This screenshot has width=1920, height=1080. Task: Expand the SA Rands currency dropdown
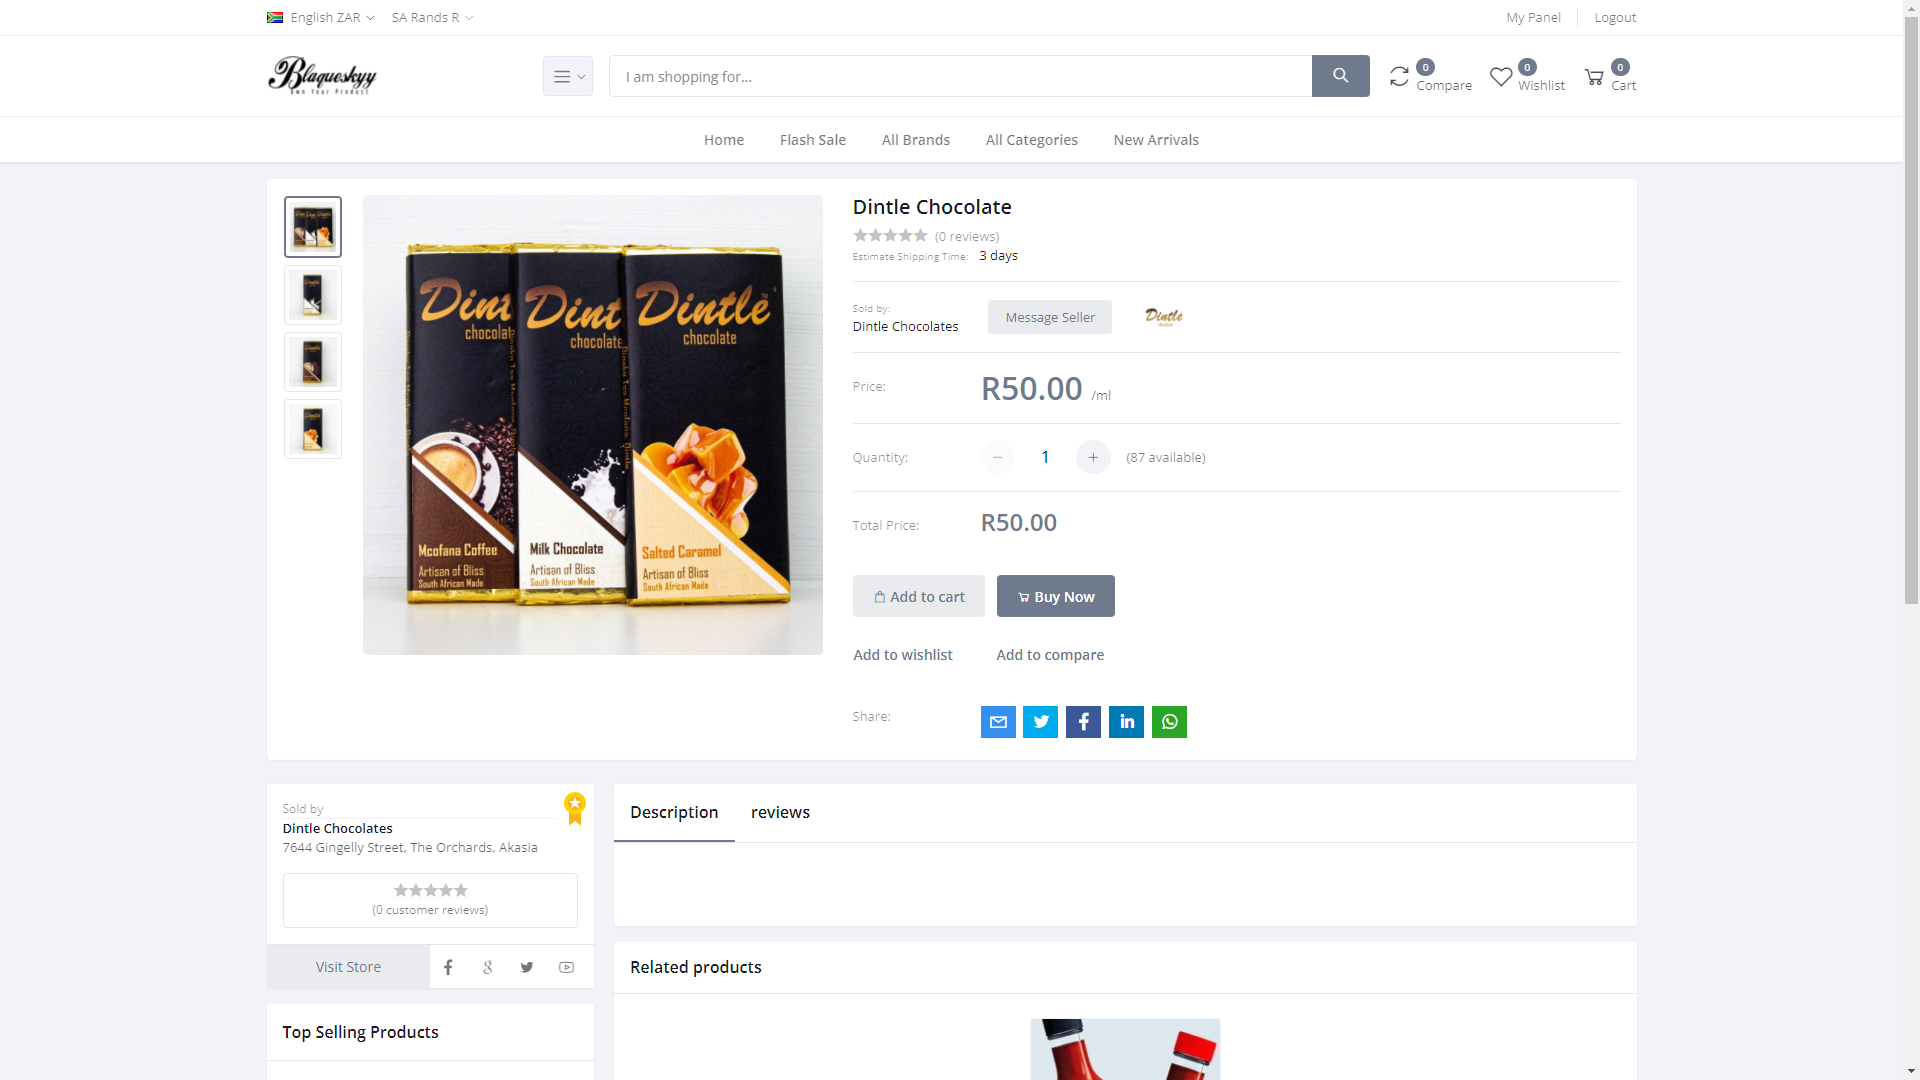[x=432, y=17]
